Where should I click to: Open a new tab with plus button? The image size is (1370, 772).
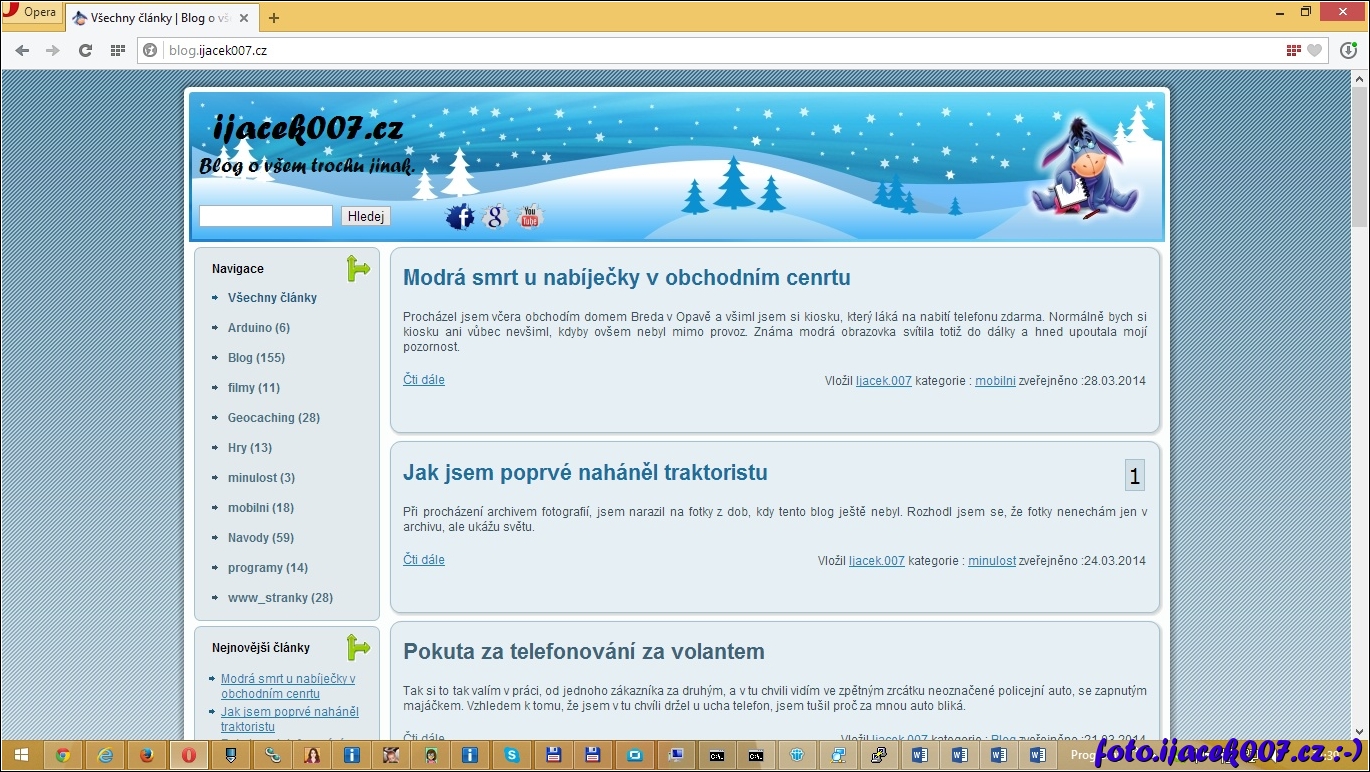coord(274,18)
